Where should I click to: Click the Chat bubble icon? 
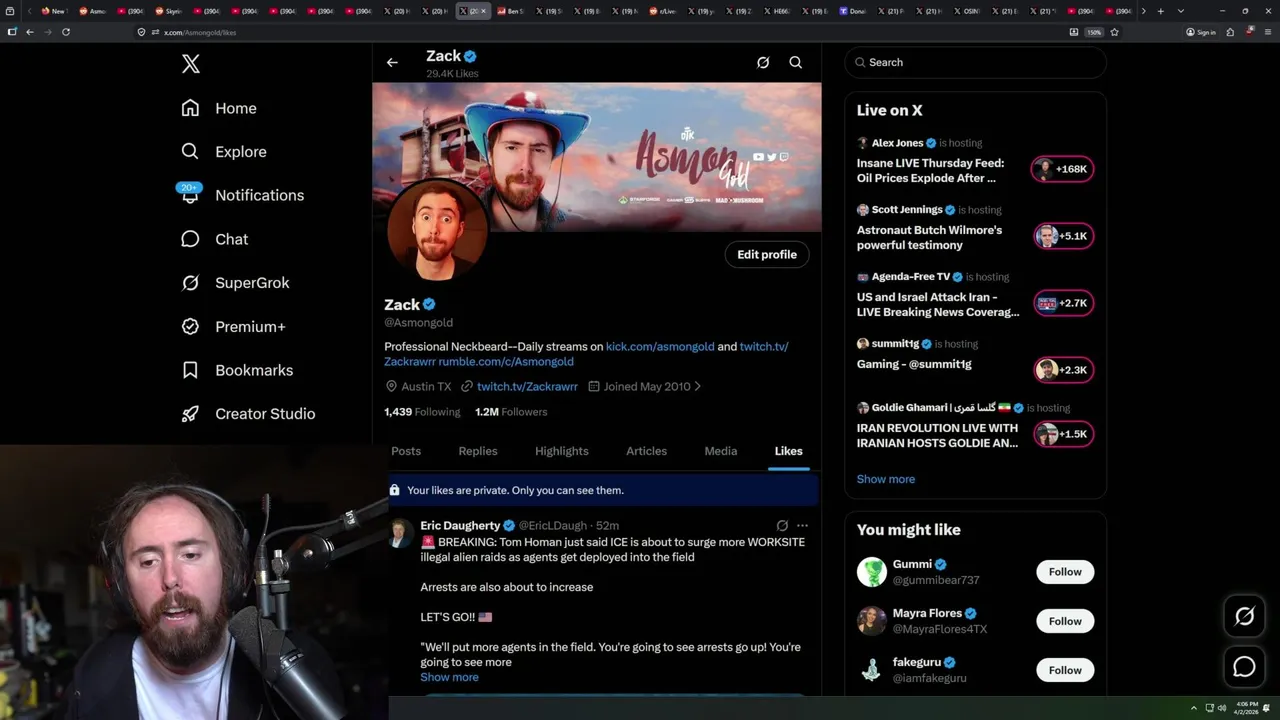190,239
